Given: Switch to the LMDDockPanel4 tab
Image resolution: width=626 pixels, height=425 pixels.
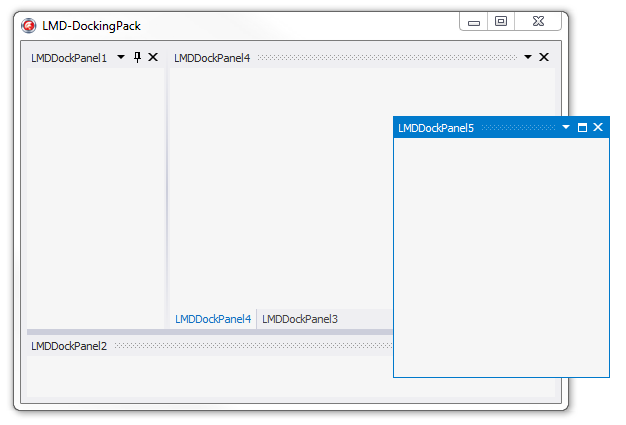Looking at the screenshot, I should pyautogui.click(x=213, y=319).
